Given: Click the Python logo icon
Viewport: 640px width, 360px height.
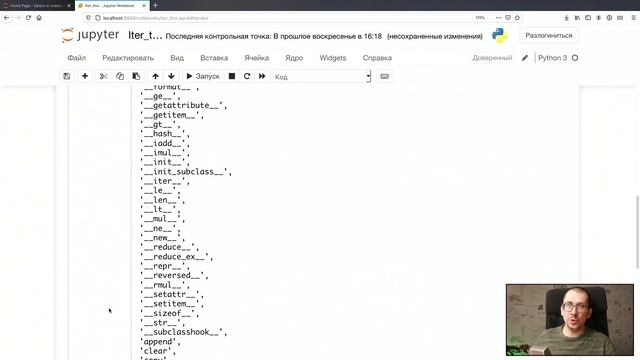Looking at the screenshot, I should [x=500, y=36].
